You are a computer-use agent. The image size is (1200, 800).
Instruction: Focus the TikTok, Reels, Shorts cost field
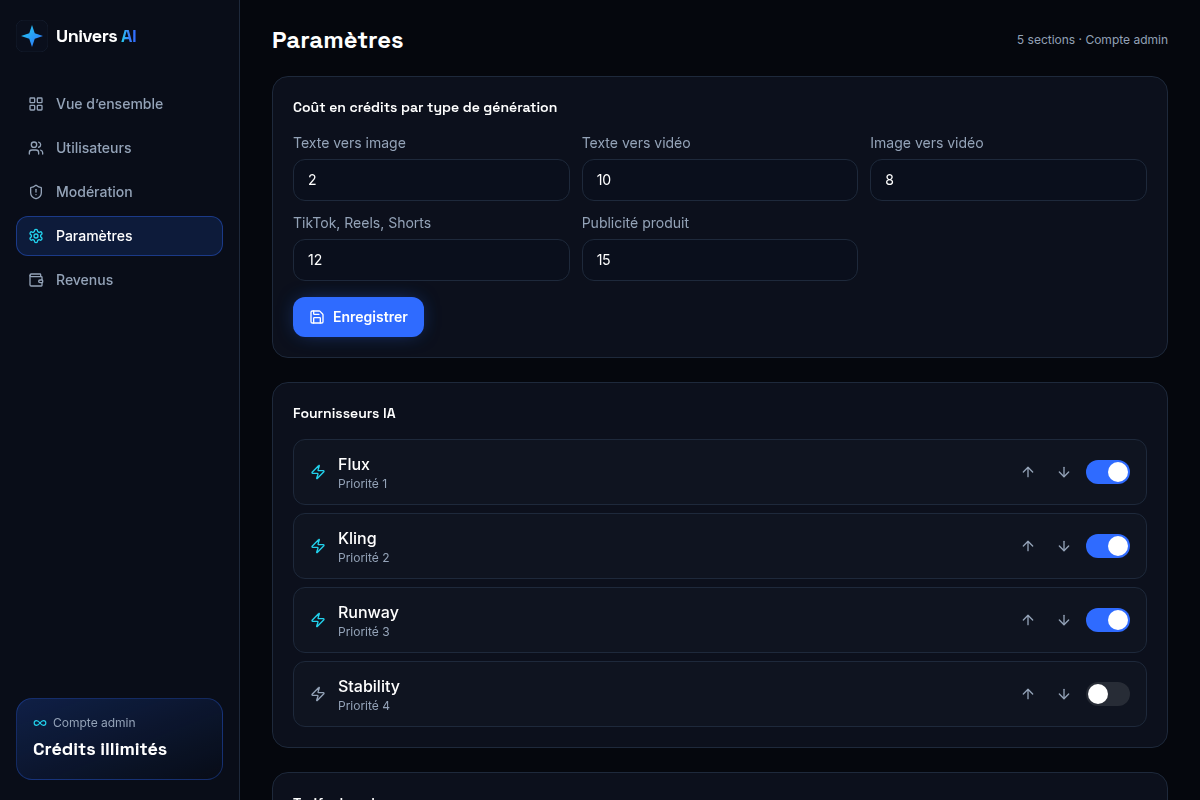431,260
